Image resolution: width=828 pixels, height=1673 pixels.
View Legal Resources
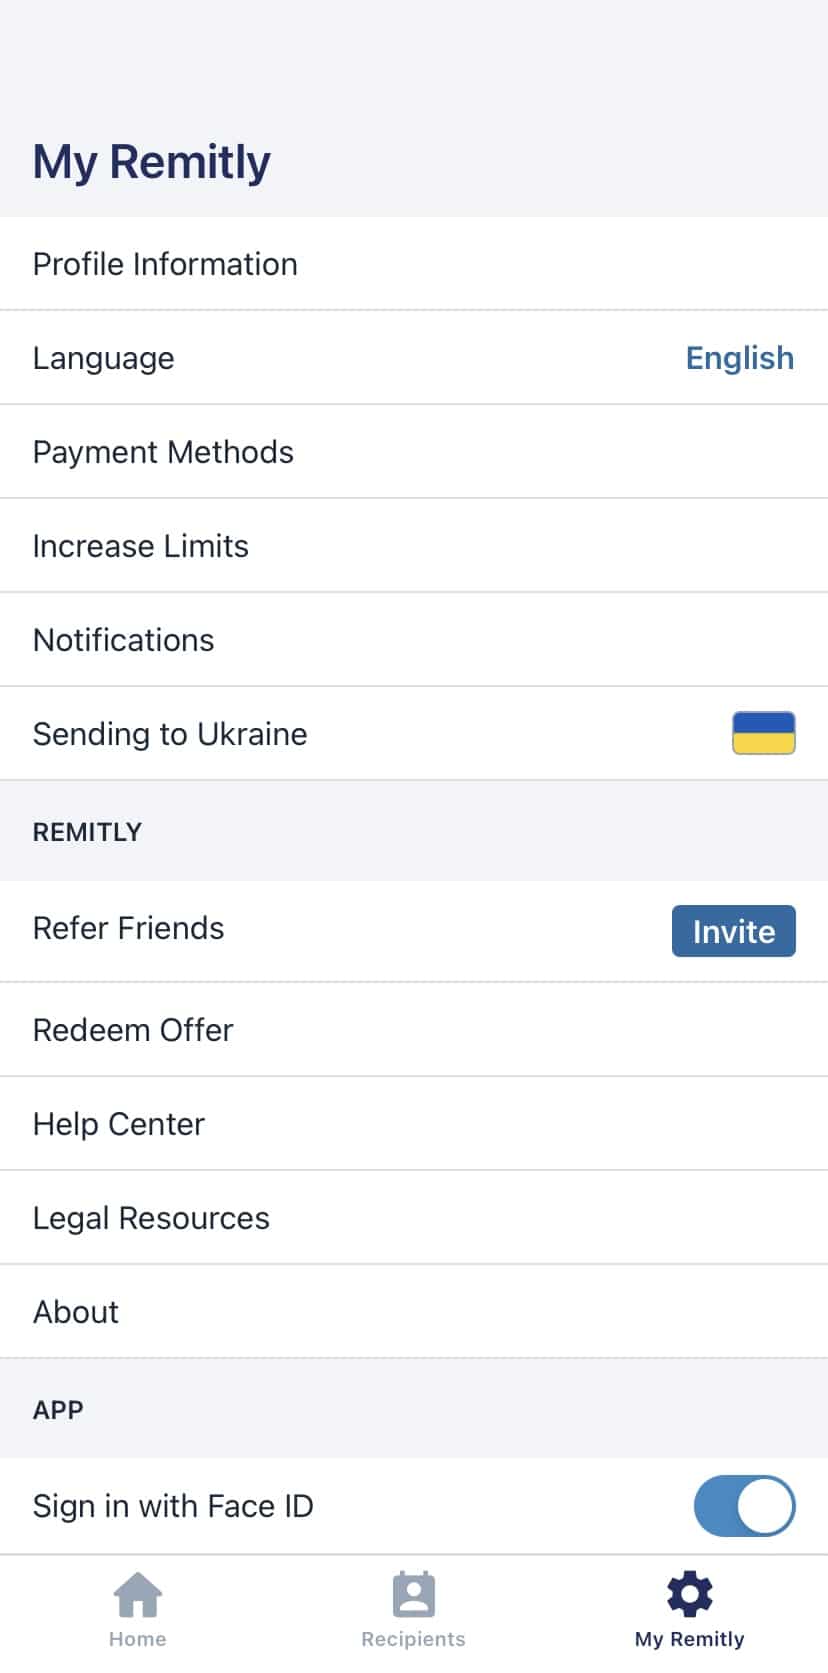click(x=414, y=1218)
